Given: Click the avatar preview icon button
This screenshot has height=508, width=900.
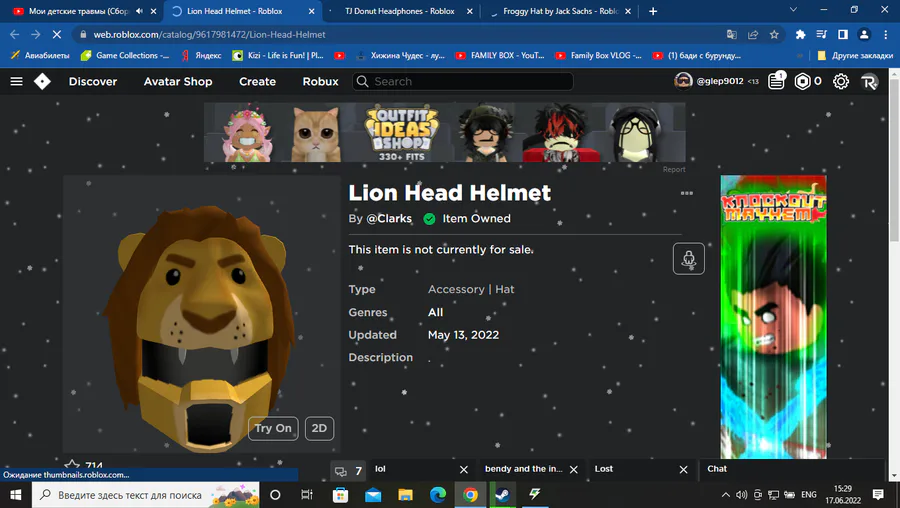Looking at the screenshot, I should pos(688,259).
